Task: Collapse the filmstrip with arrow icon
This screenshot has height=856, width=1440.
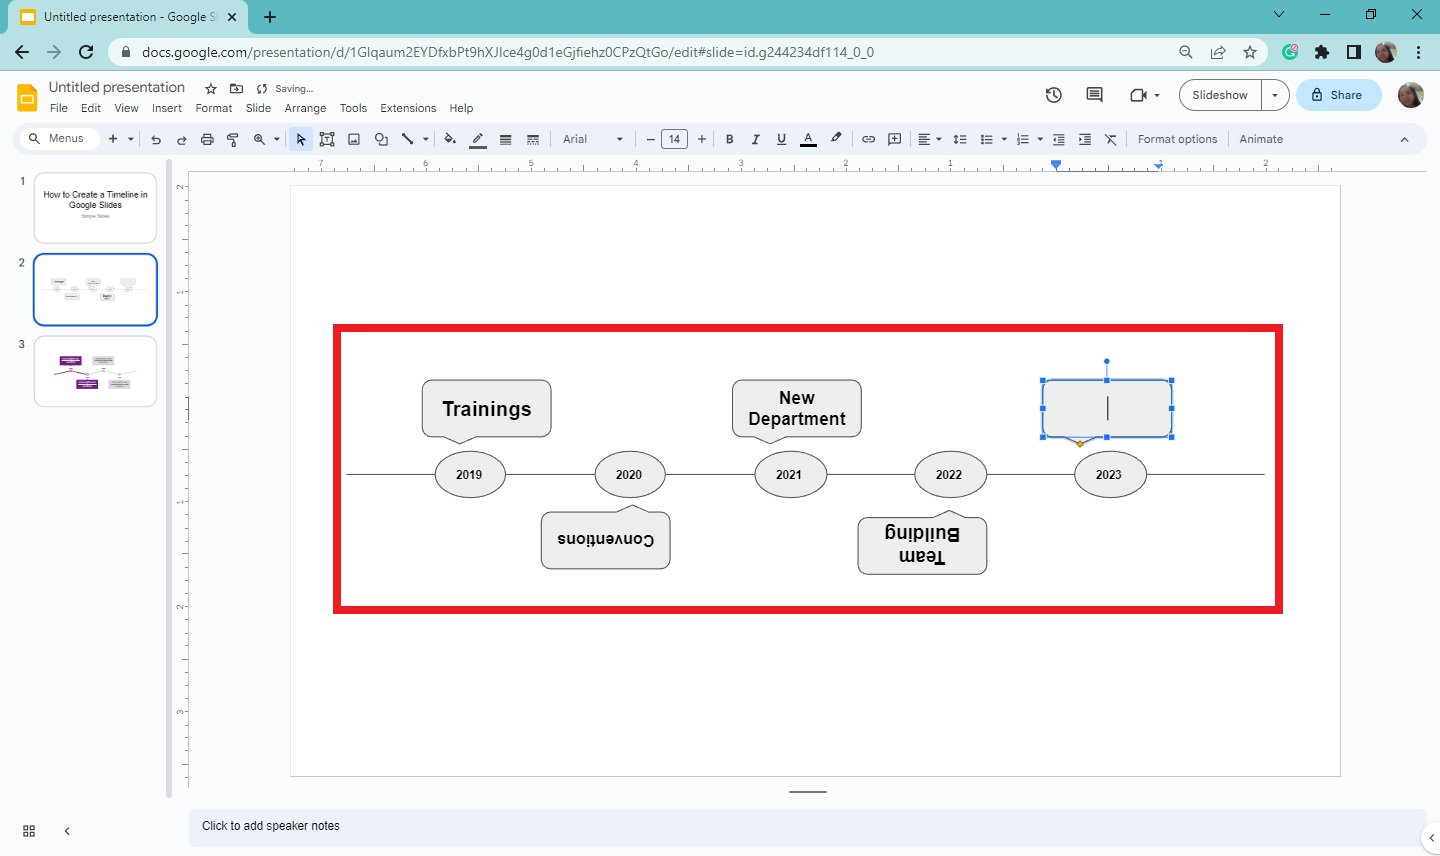Action: [x=67, y=831]
